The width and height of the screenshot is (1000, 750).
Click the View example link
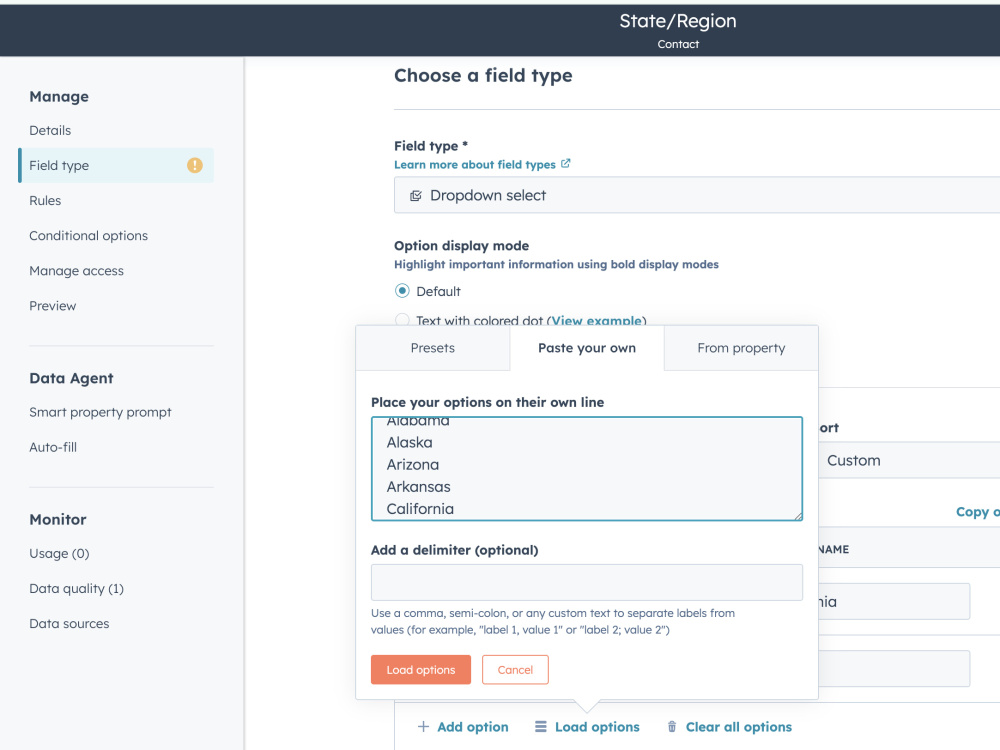596,320
